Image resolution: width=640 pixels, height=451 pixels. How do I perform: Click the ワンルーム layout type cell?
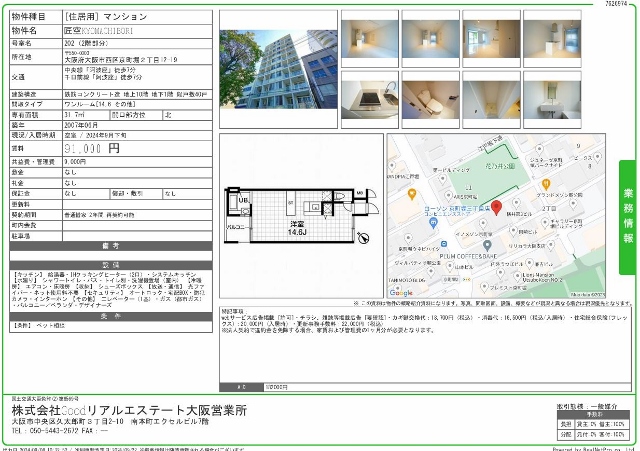[x=137, y=104]
